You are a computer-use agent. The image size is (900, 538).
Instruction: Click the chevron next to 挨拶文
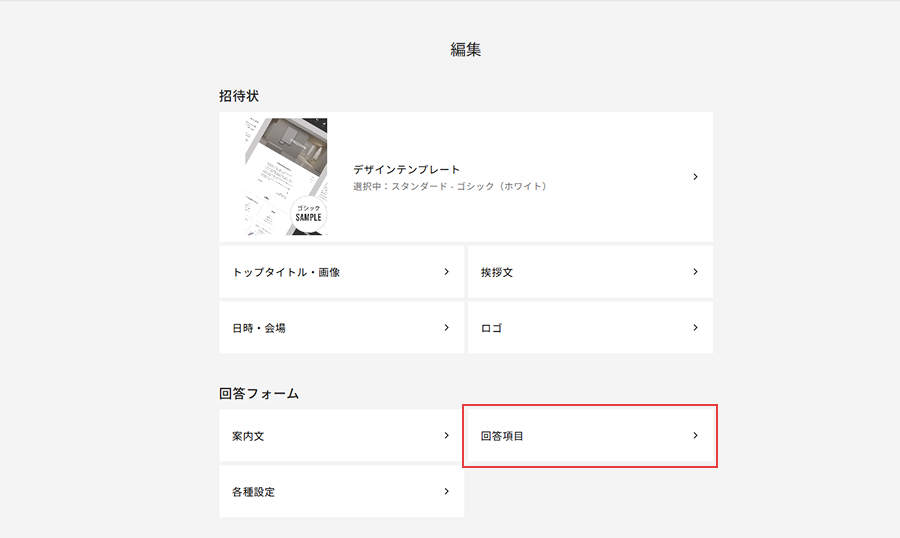point(695,271)
